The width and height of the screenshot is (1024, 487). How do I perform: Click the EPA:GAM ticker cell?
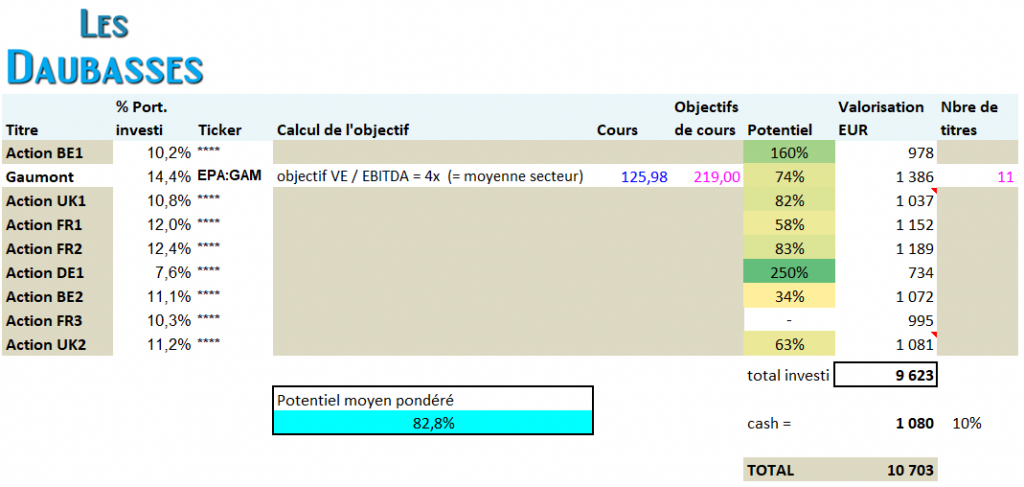point(230,177)
